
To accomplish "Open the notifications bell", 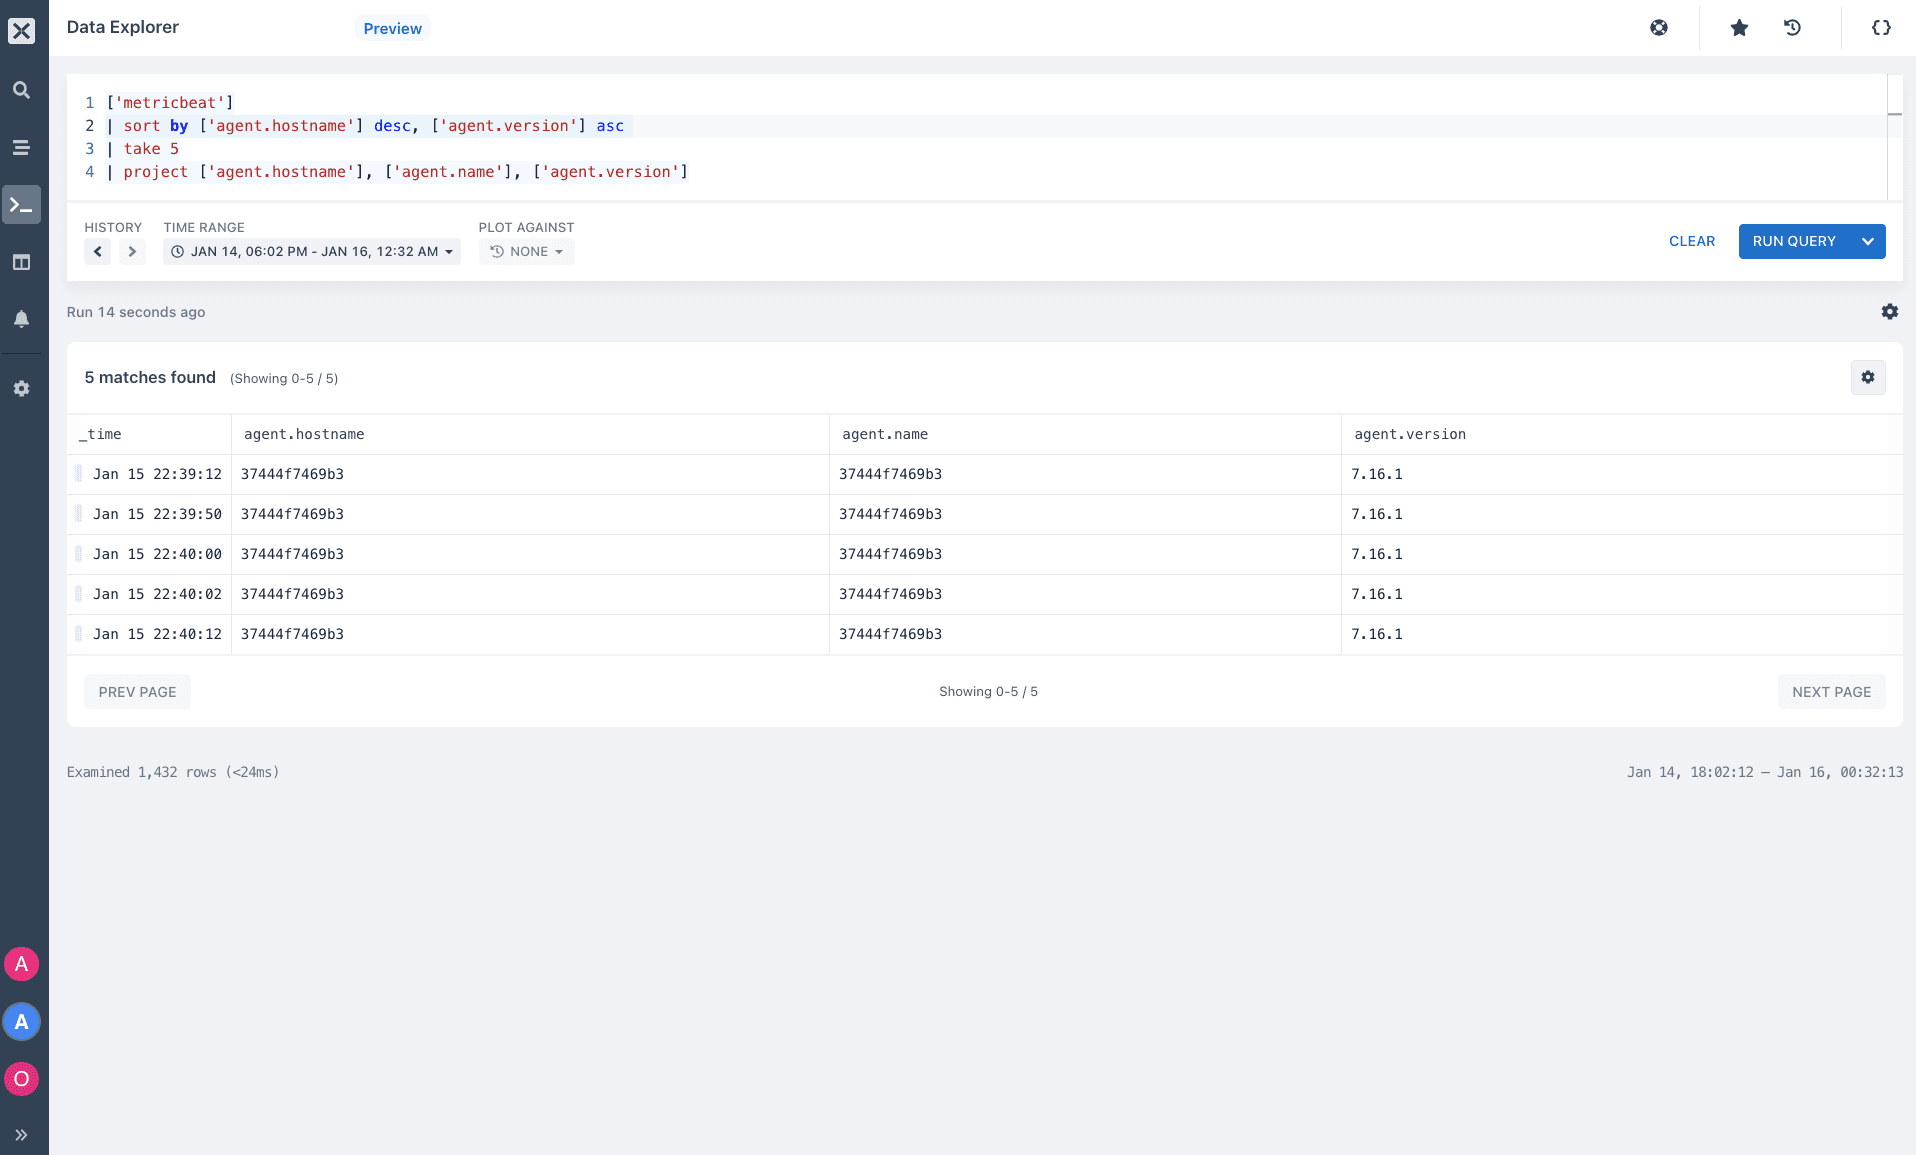I will [21, 318].
